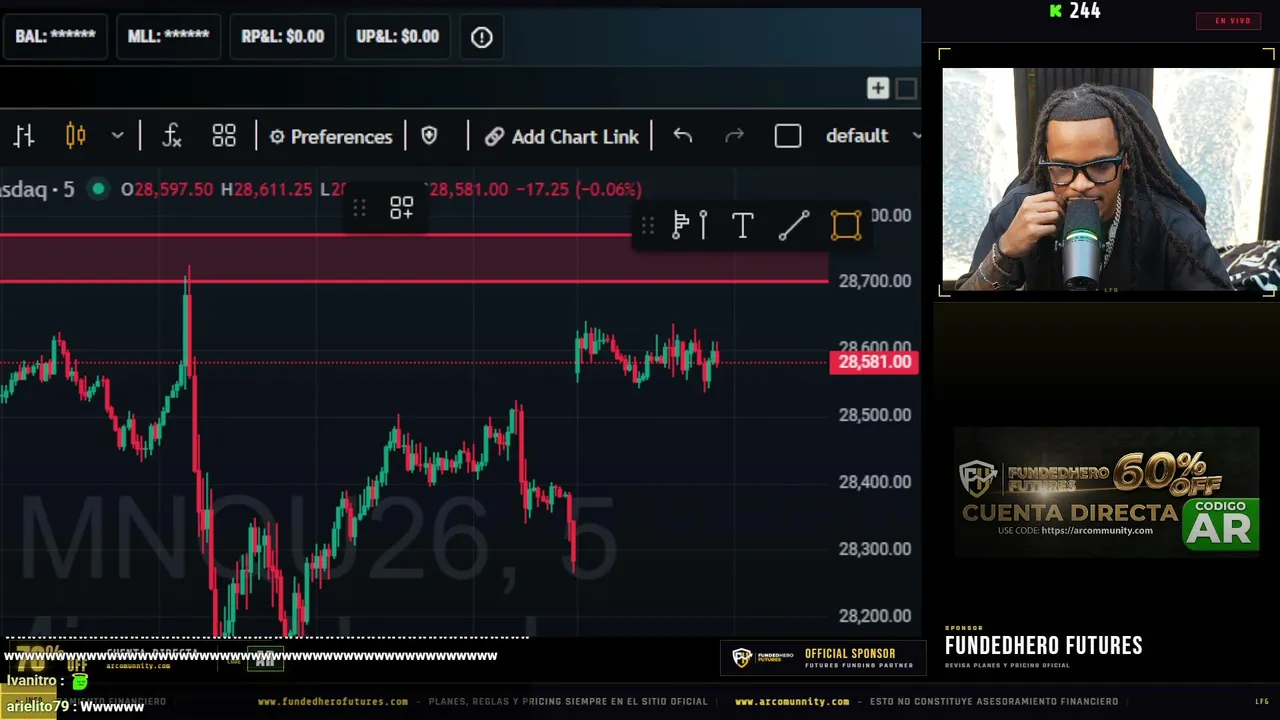Click the 28,400.00 price axis label

[x=875, y=482]
